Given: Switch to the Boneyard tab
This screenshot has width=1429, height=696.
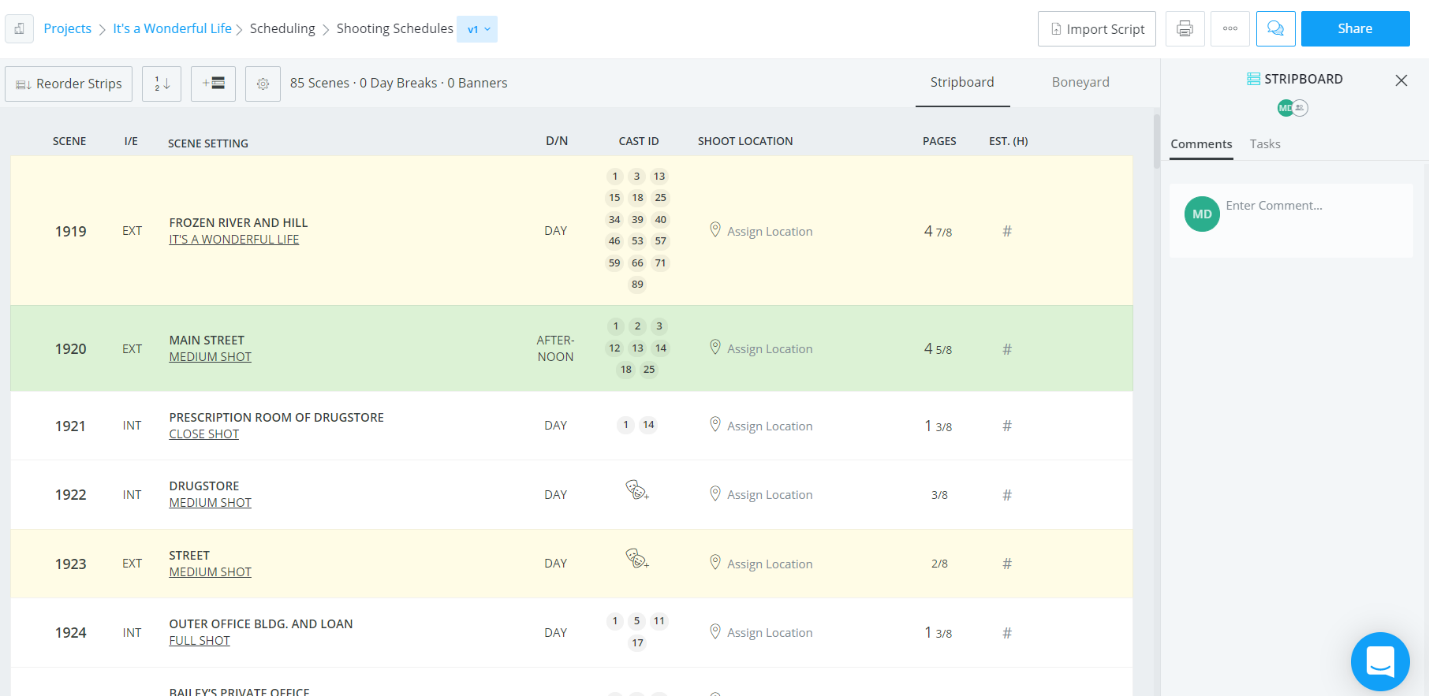Looking at the screenshot, I should tap(1080, 82).
